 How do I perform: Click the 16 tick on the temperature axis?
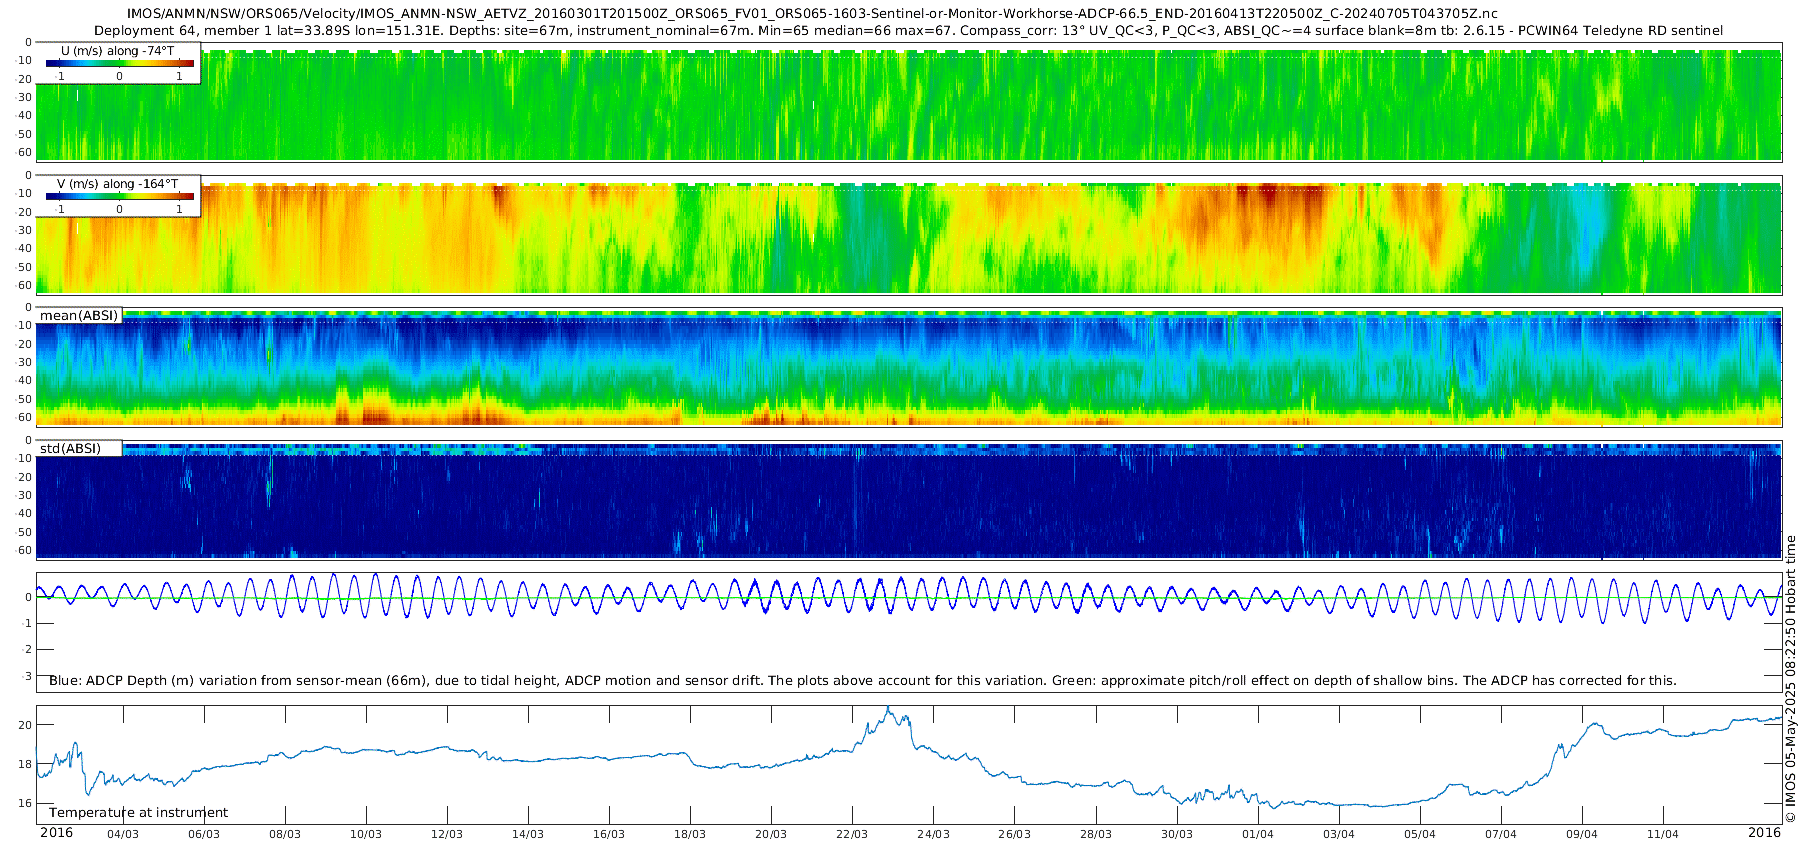[x=25, y=803]
